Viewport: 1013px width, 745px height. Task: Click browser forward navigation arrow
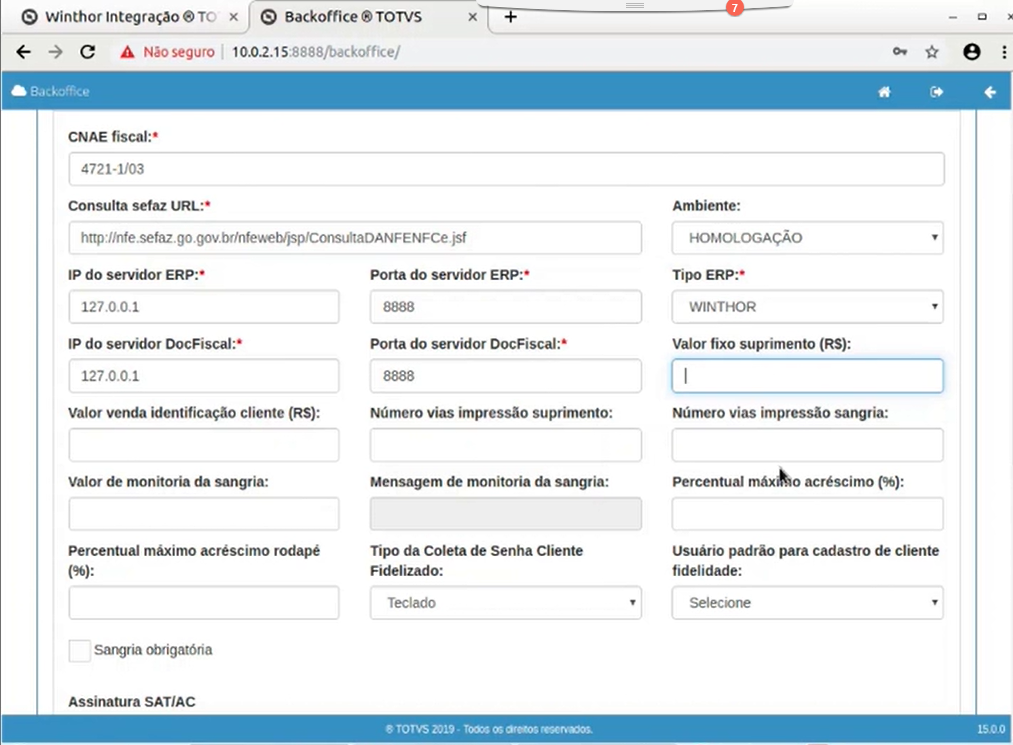click(56, 52)
